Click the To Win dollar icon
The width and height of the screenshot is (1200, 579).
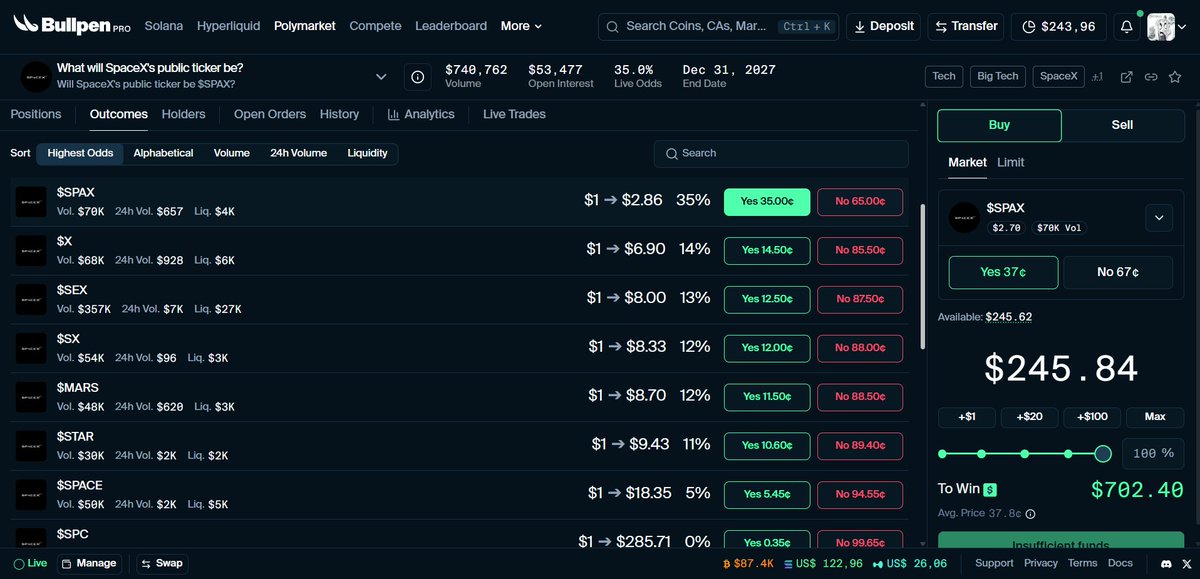(x=990, y=490)
